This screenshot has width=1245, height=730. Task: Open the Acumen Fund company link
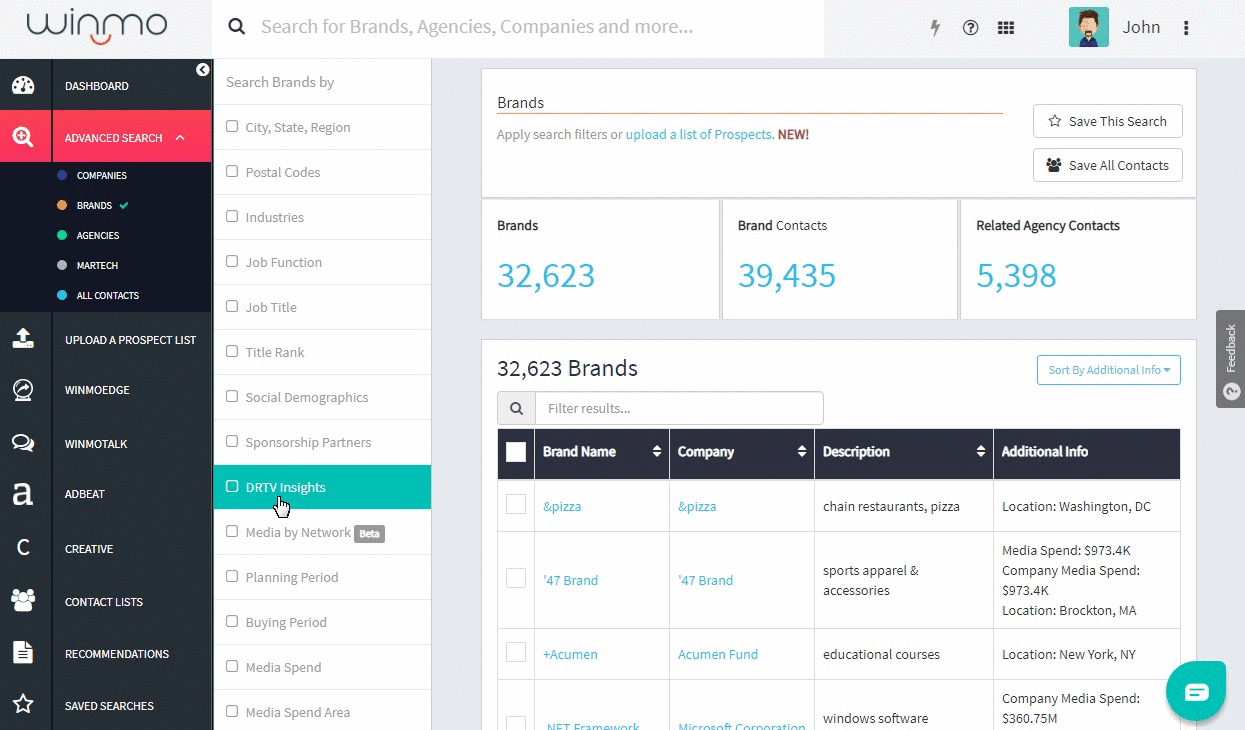point(718,654)
